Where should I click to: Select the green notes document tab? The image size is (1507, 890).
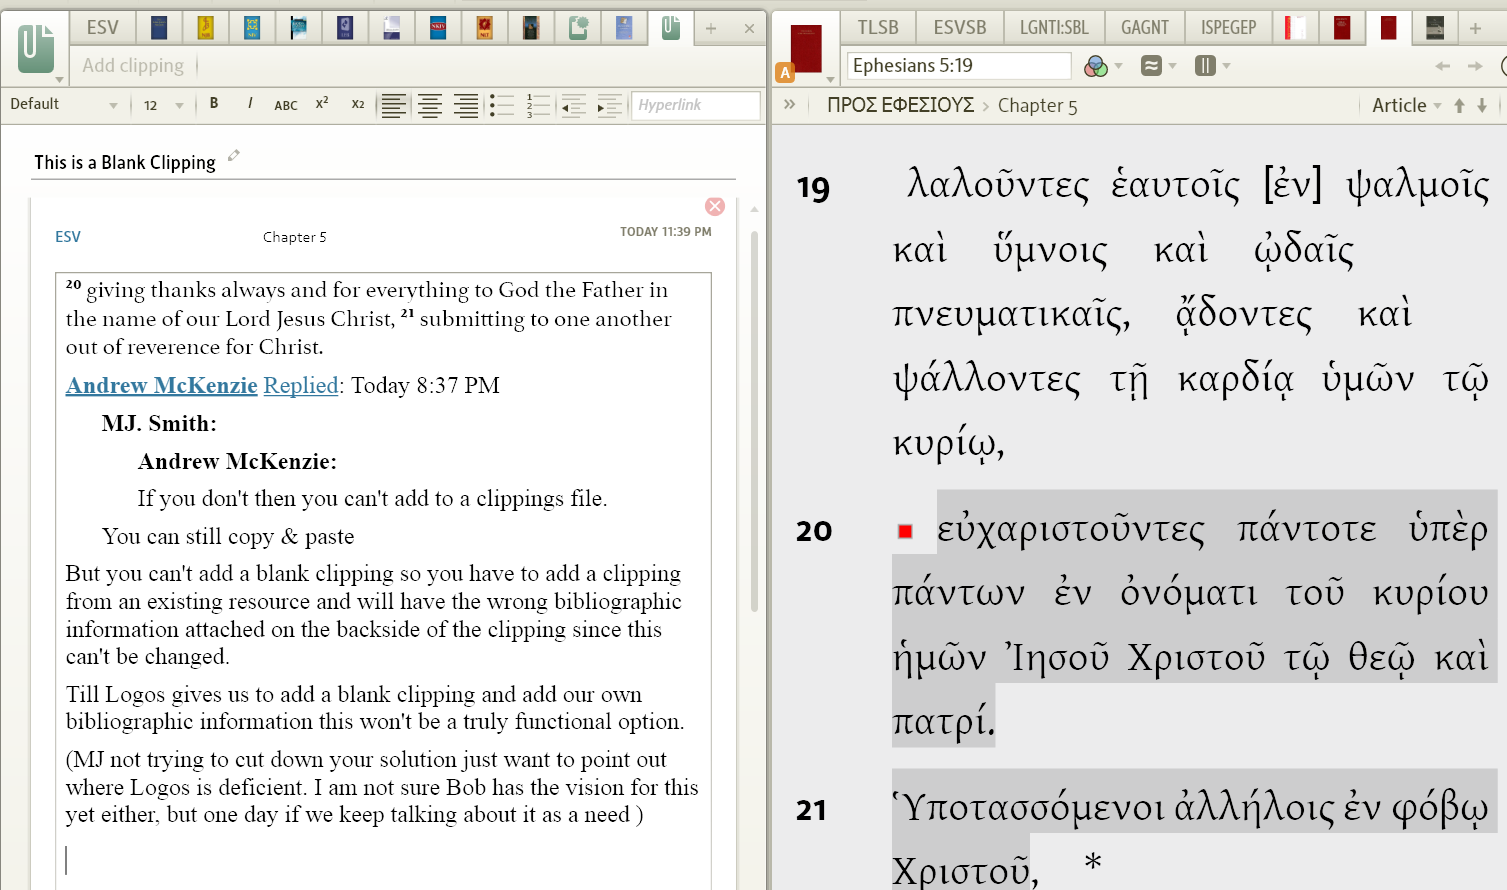coord(578,28)
